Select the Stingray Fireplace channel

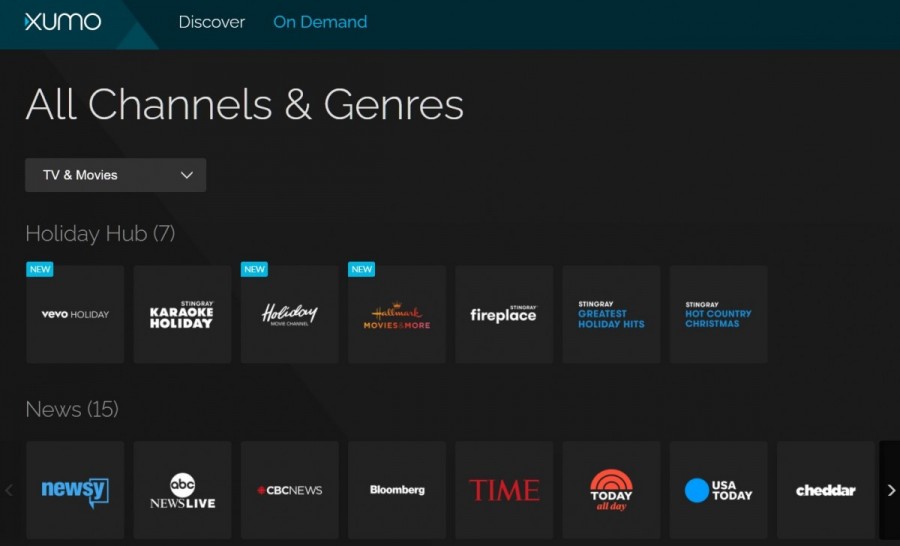click(x=504, y=314)
